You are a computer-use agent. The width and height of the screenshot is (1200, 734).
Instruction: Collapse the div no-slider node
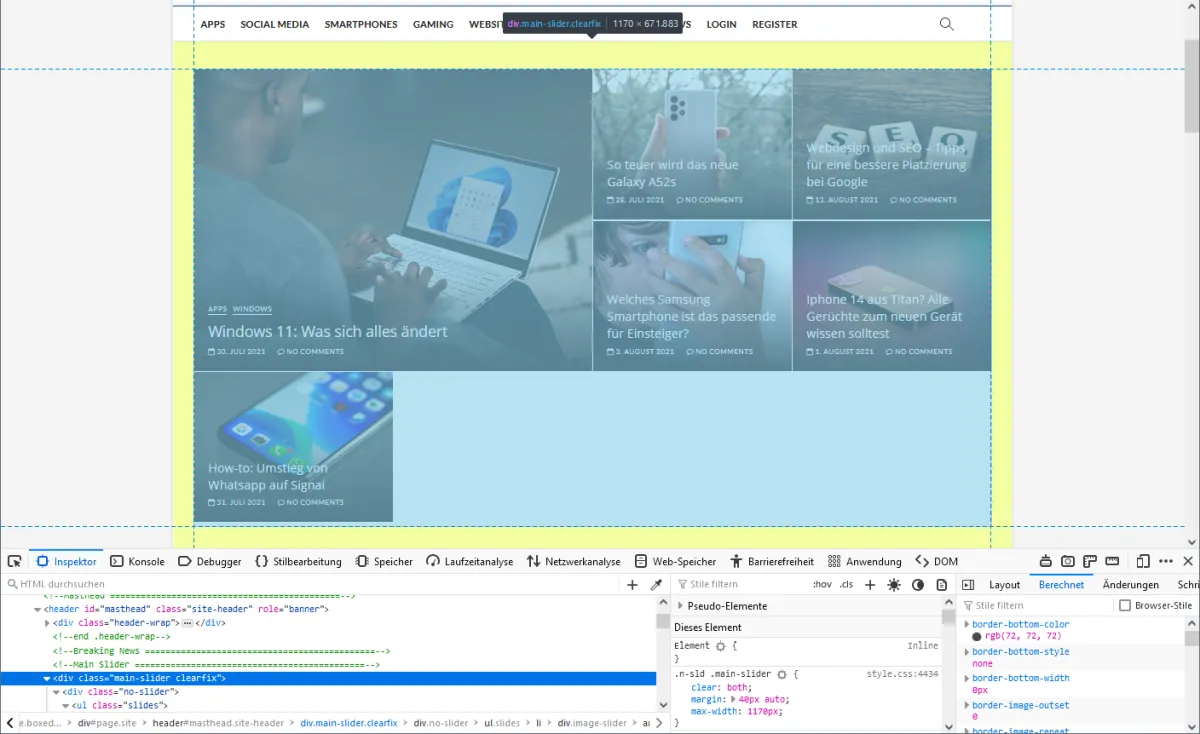point(57,692)
